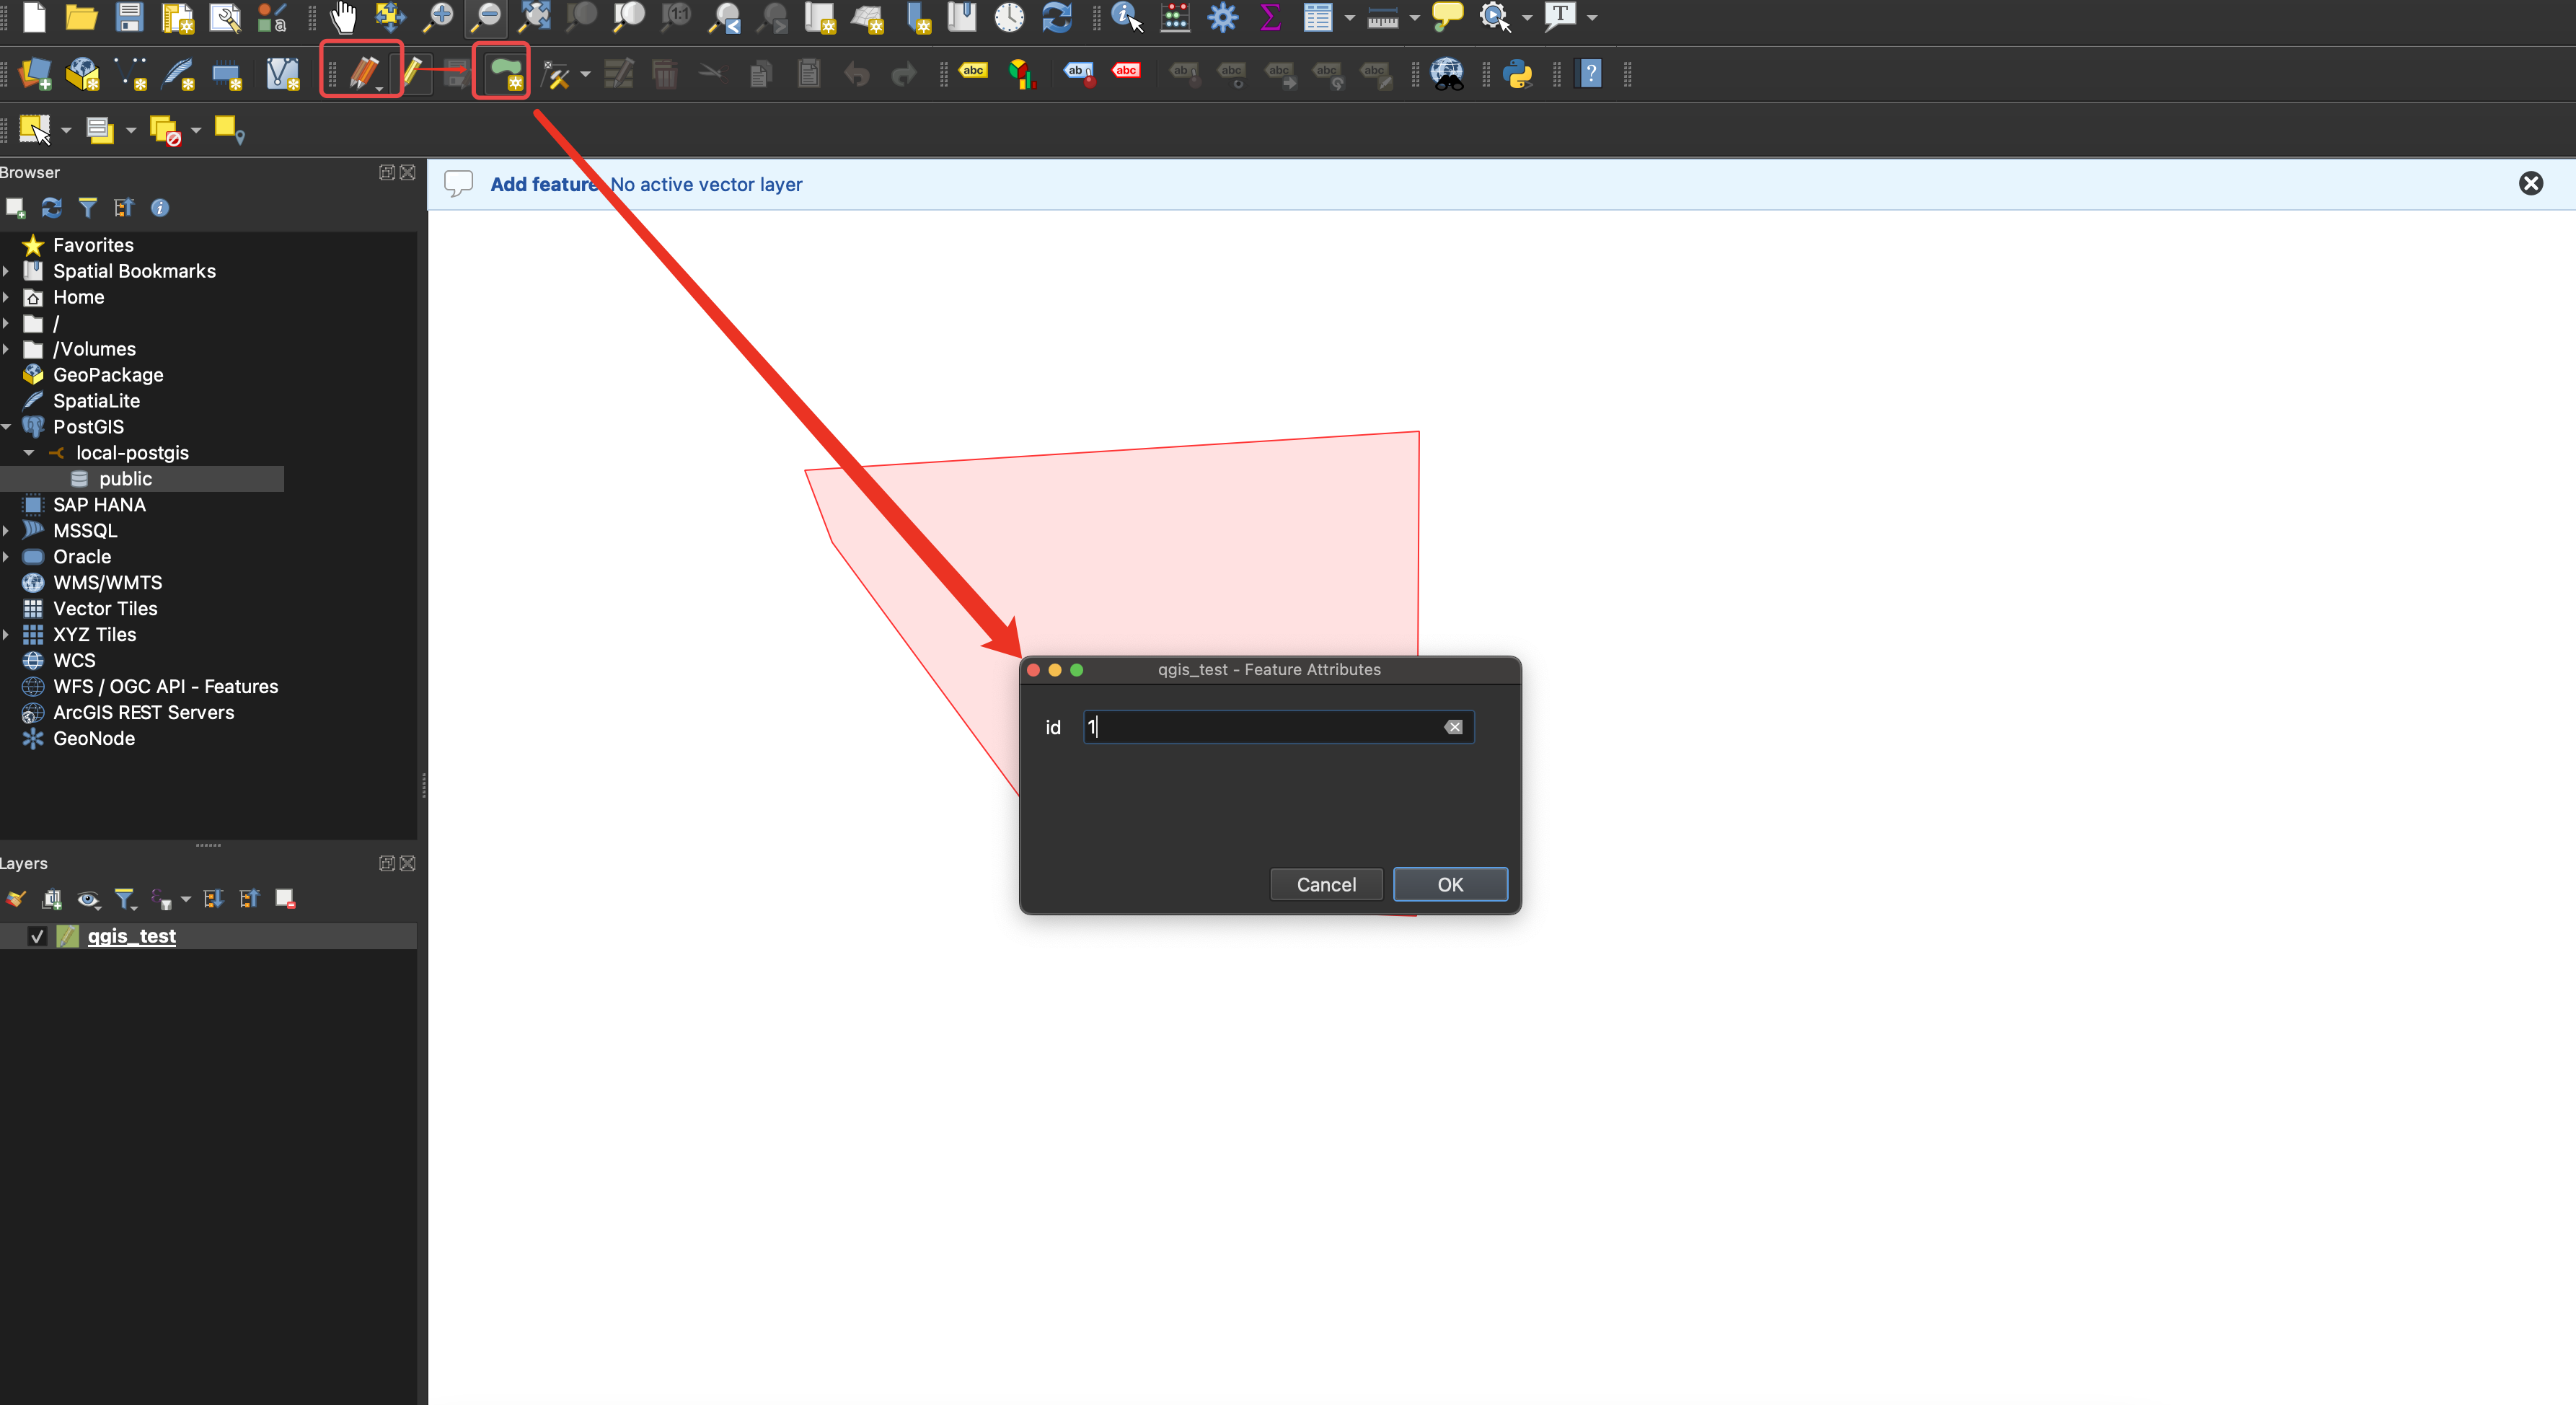Click the Zoom In magnifier tool

438,16
